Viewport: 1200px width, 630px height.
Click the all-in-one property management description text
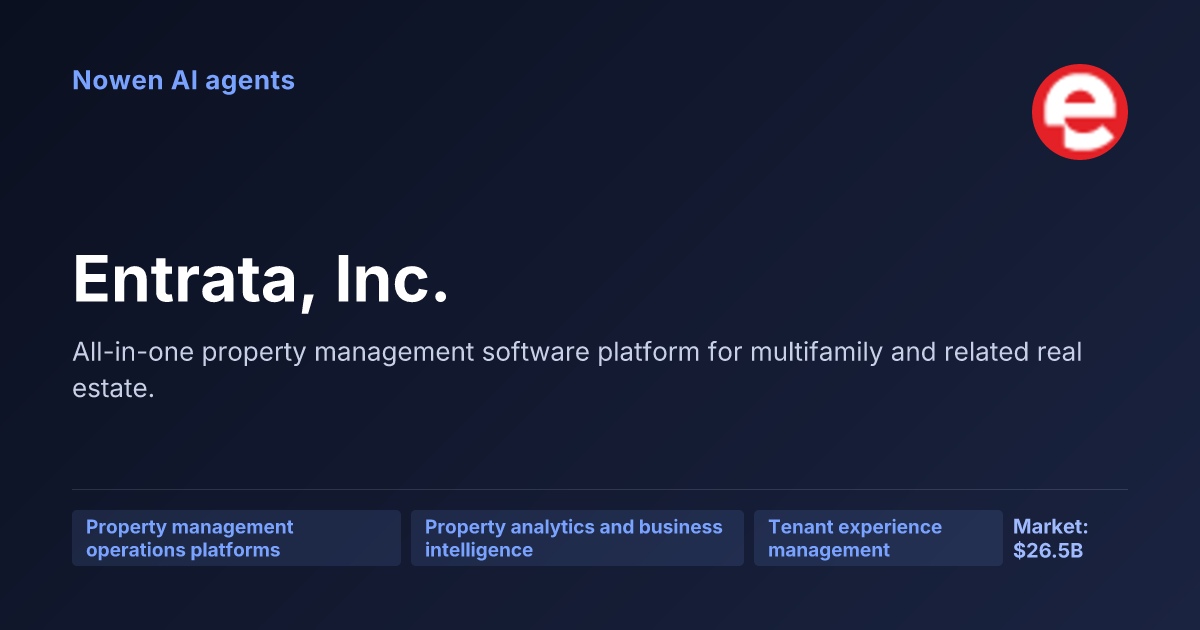coord(577,370)
